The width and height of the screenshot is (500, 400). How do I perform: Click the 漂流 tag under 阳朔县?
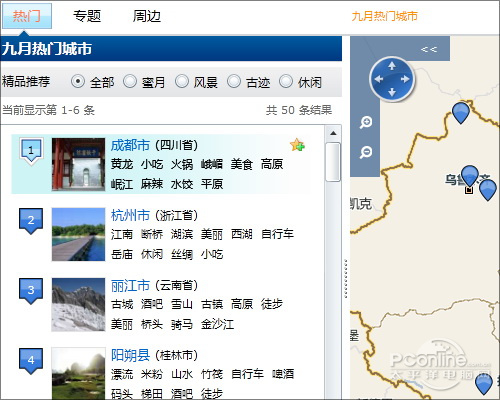click(122, 374)
